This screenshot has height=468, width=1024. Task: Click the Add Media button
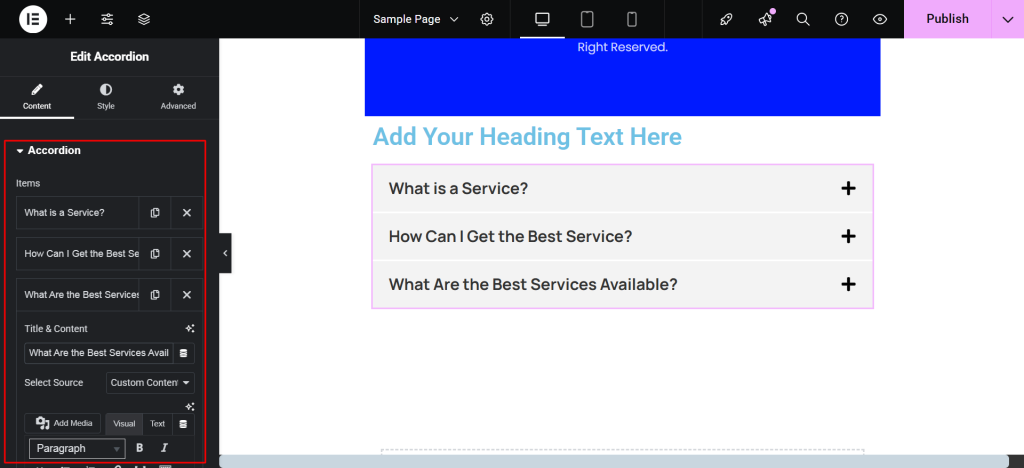(x=66, y=424)
